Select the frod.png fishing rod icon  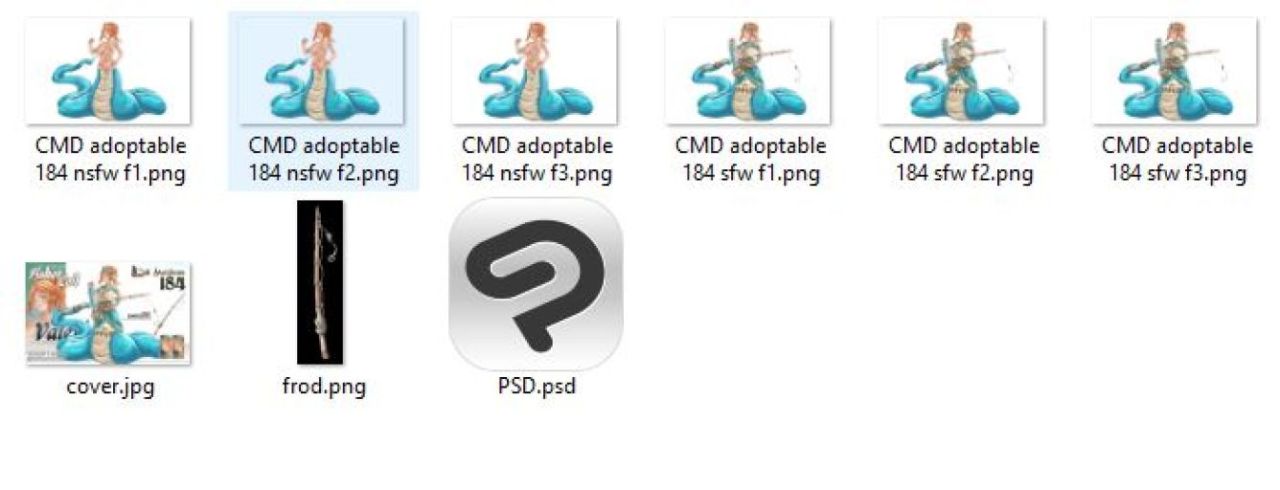320,282
